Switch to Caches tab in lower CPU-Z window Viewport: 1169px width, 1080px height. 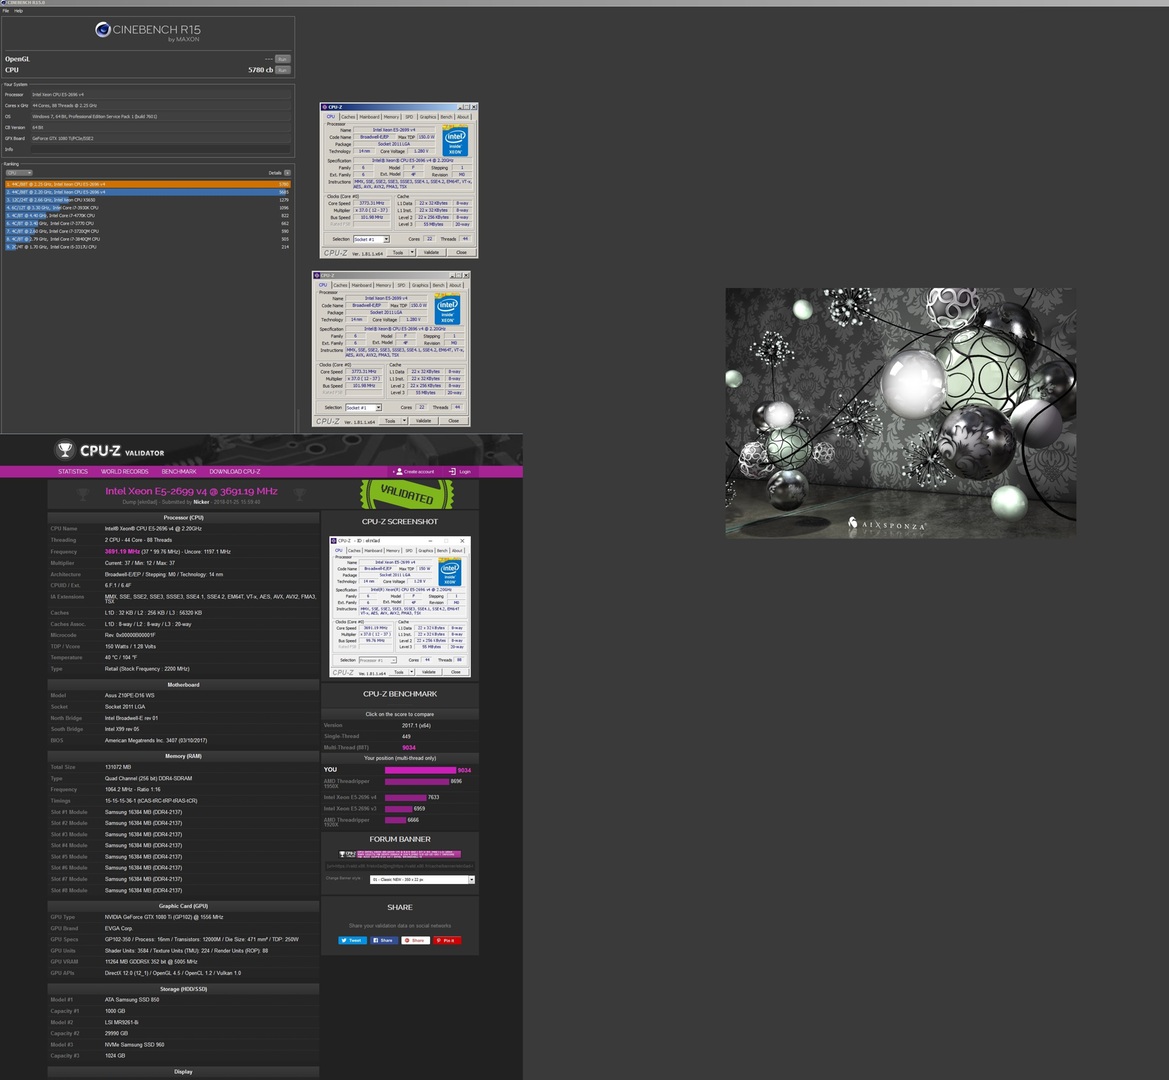(341, 285)
